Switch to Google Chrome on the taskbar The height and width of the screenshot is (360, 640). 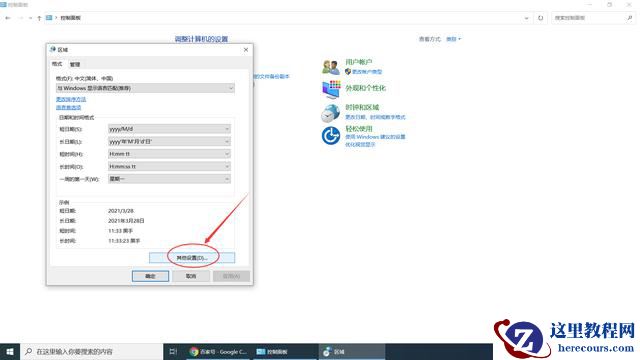click(x=218, y=351)
